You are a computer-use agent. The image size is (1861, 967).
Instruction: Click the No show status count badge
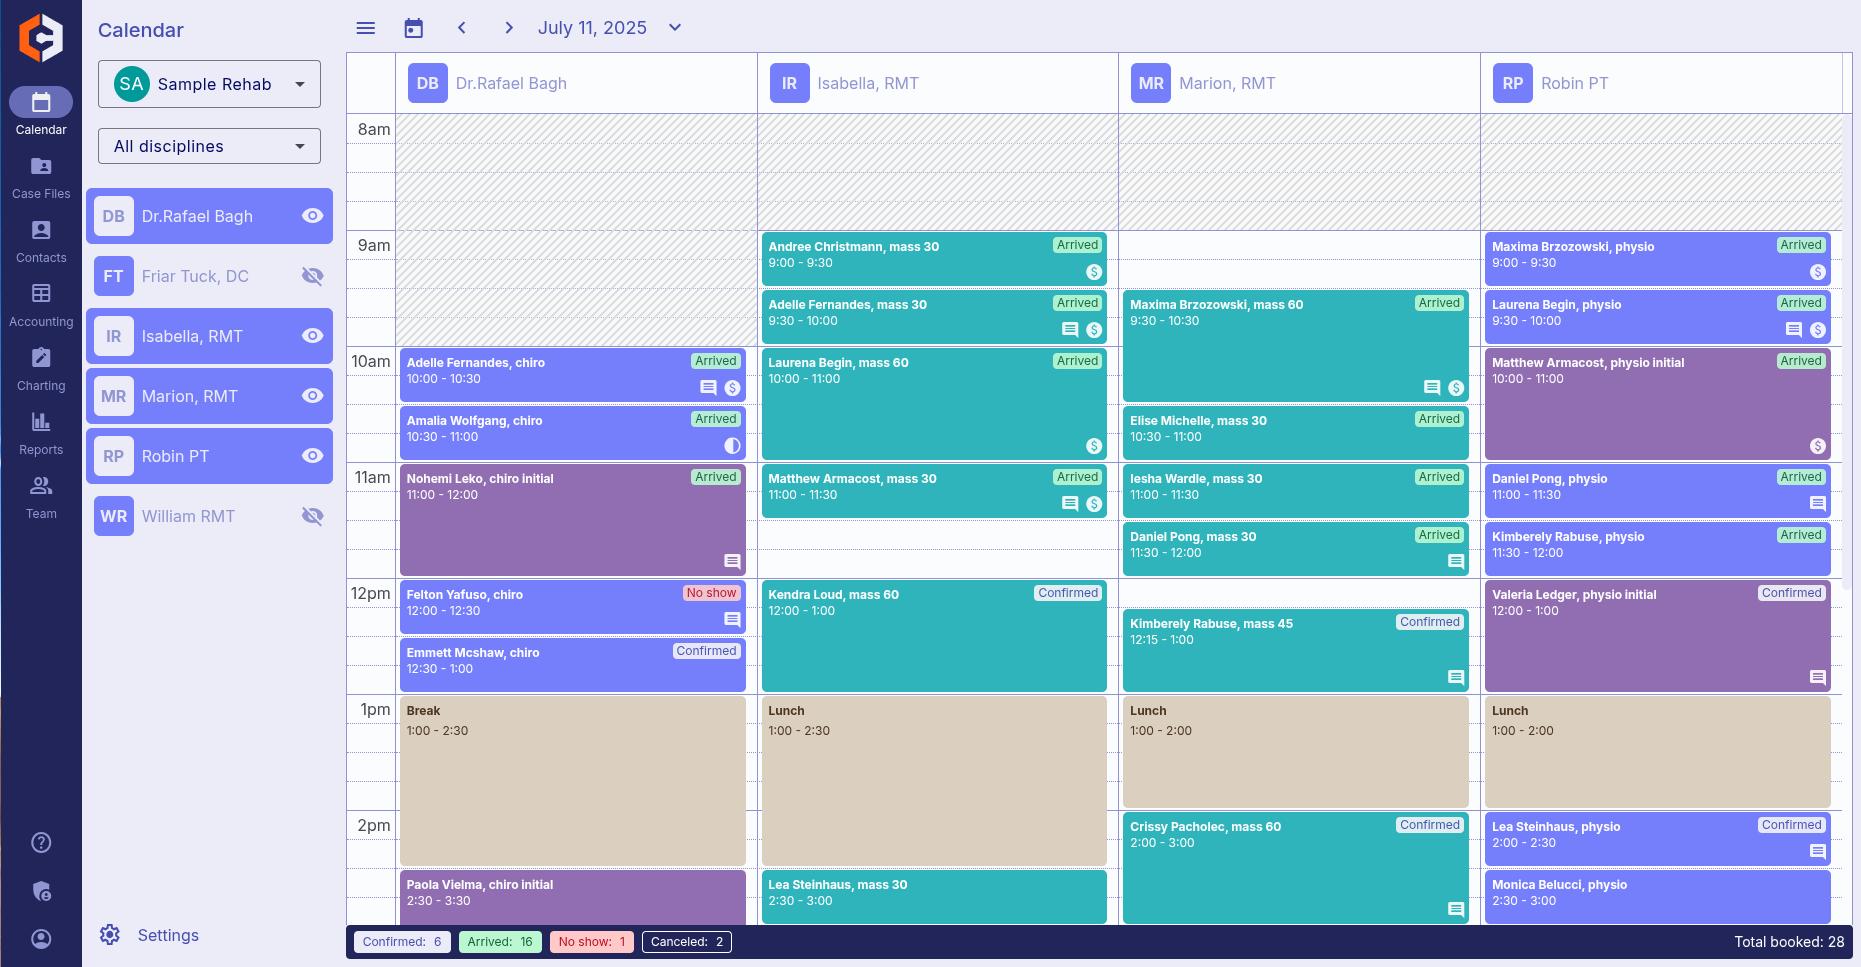pyautogui.click(x=591, y=942)
